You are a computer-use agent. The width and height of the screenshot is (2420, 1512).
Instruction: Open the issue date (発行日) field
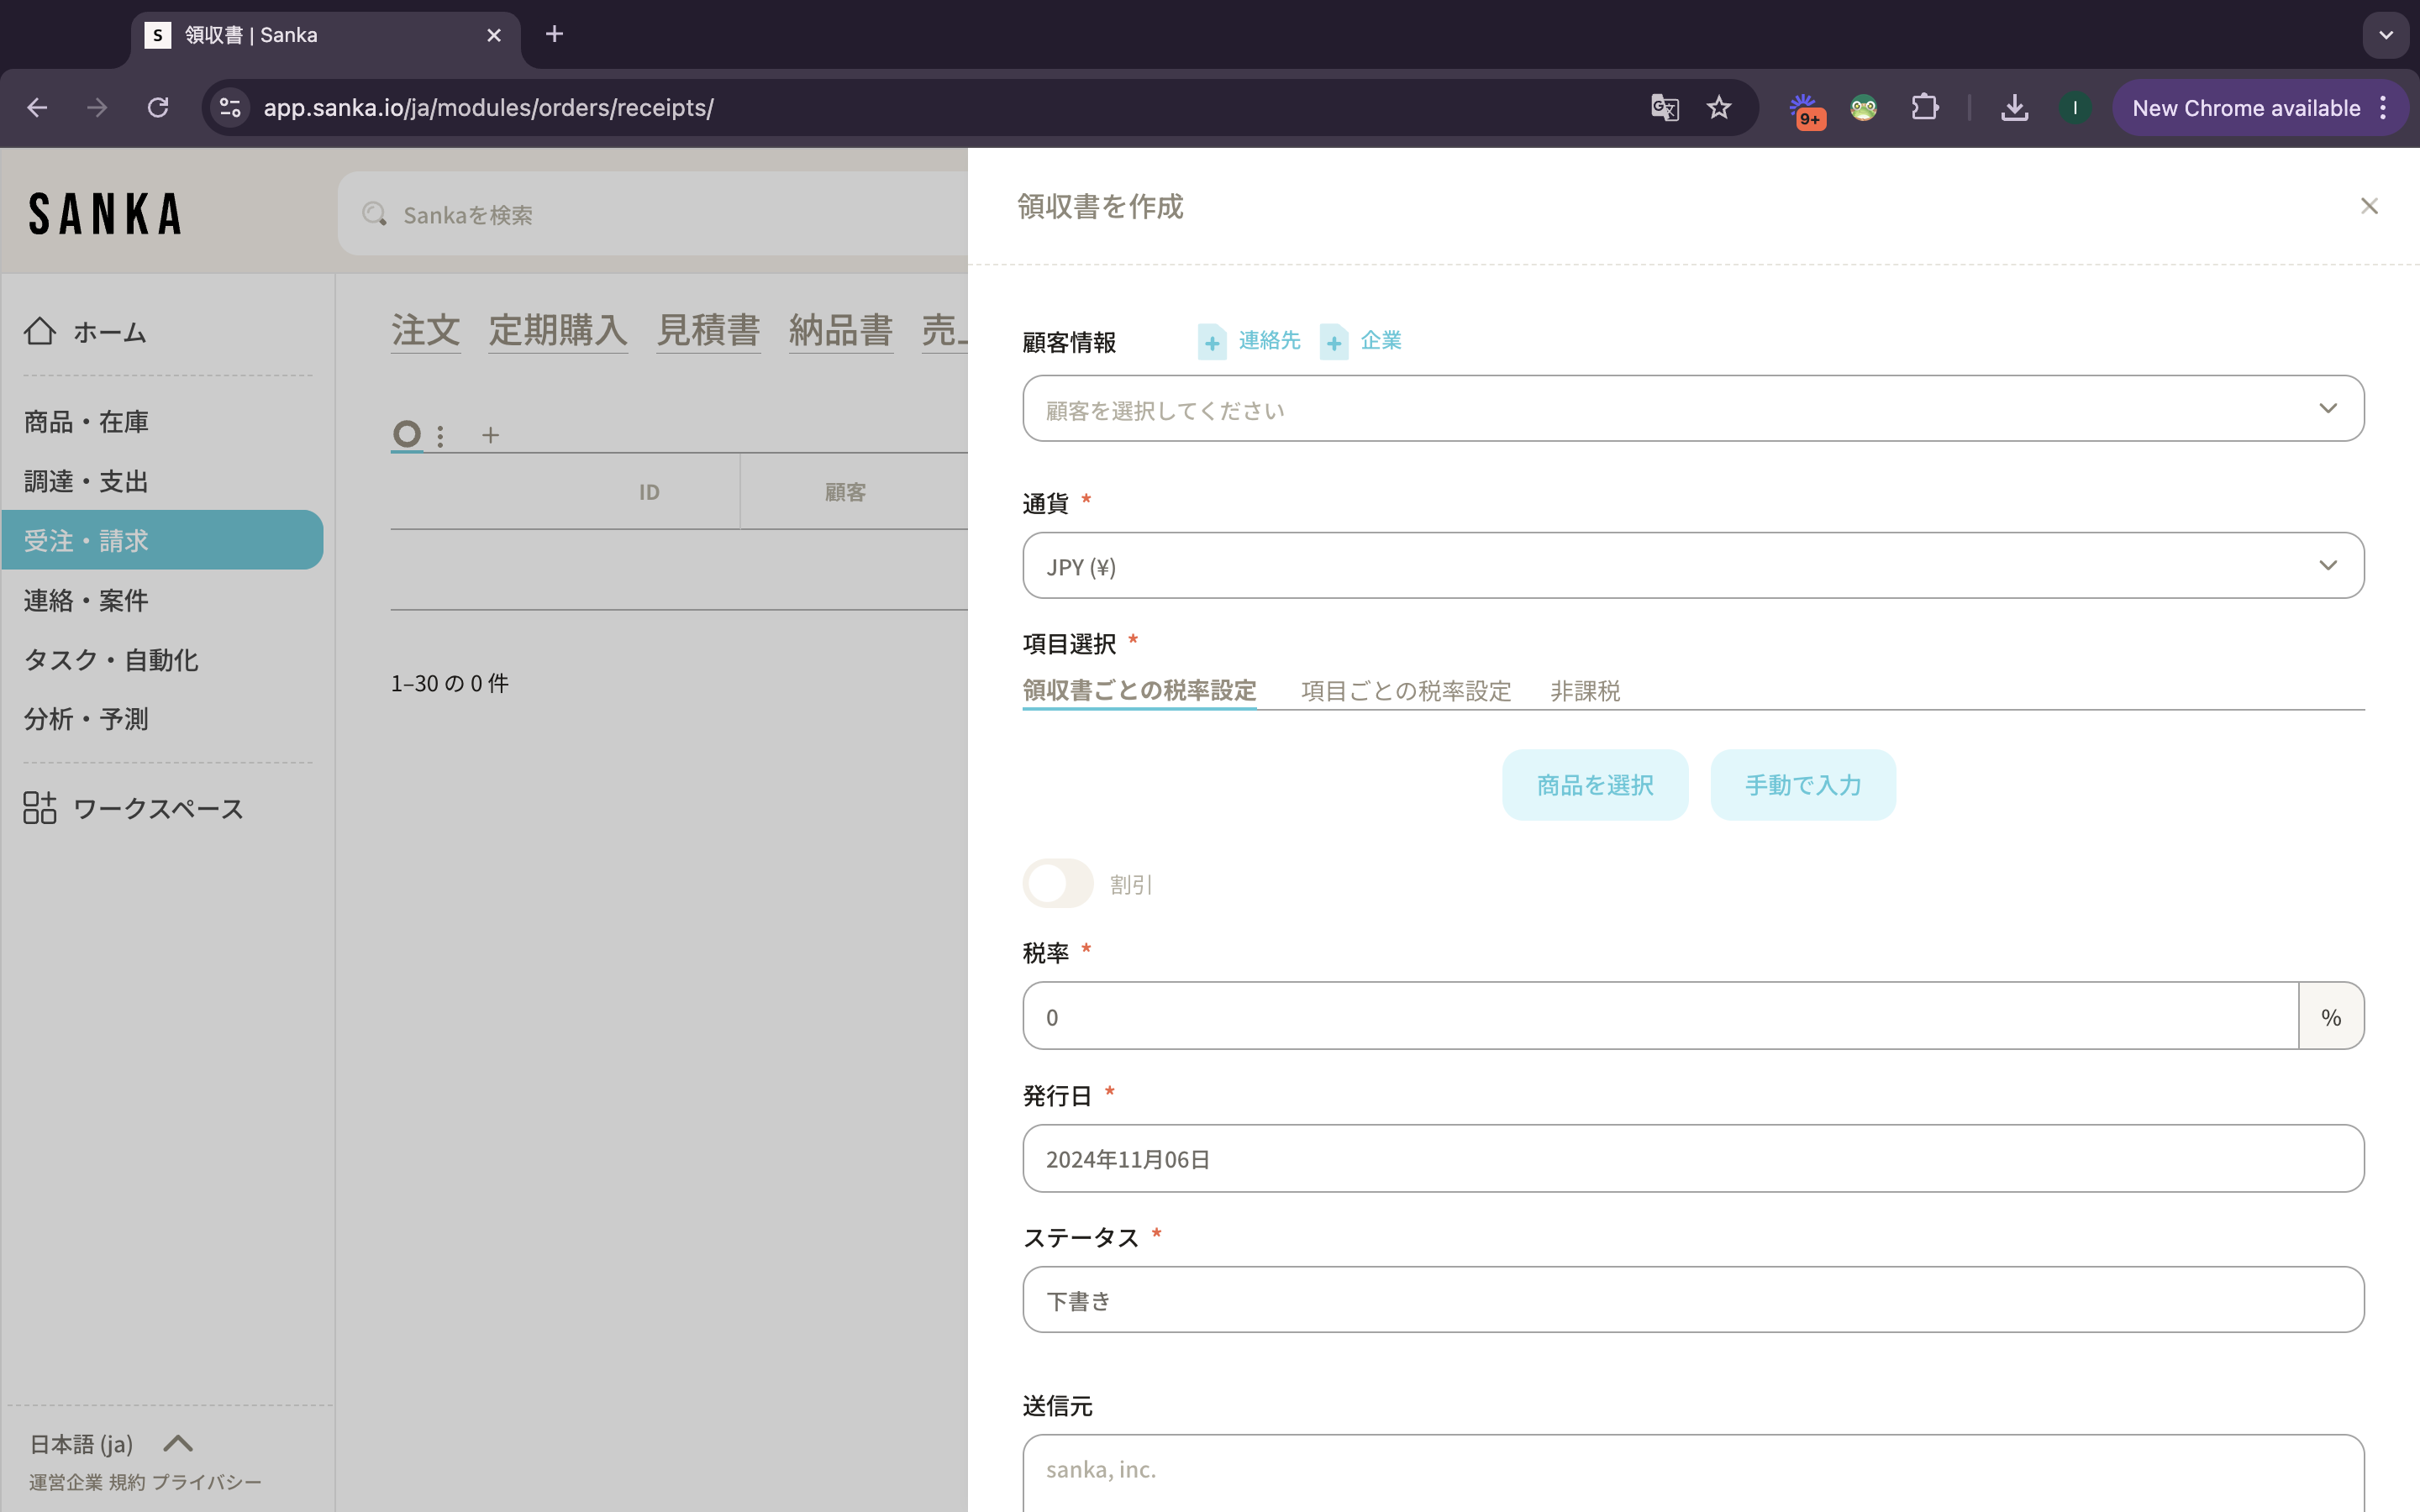1692,1158
